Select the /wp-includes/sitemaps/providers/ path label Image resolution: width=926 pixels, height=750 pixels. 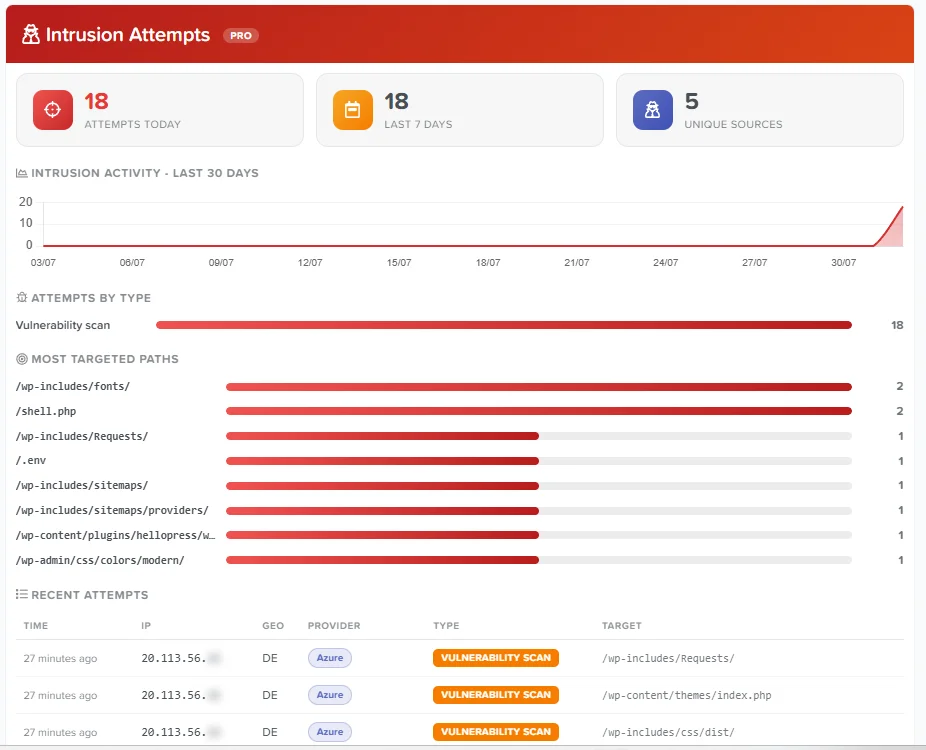(x=112, y=510)
